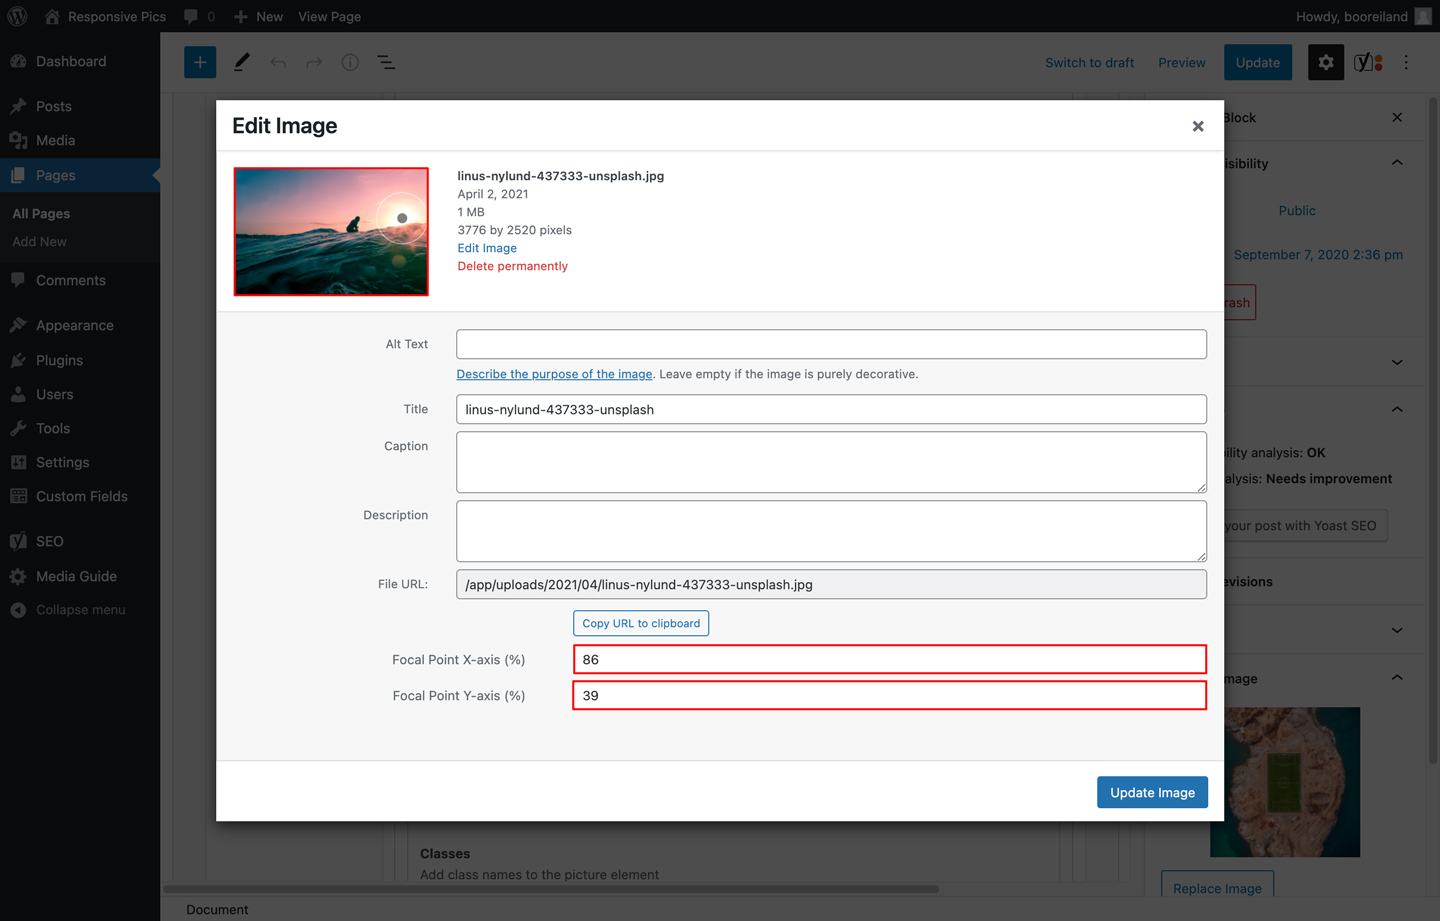Click Switch to draft
This screenshot has height=921, width=1440.
1089,62
